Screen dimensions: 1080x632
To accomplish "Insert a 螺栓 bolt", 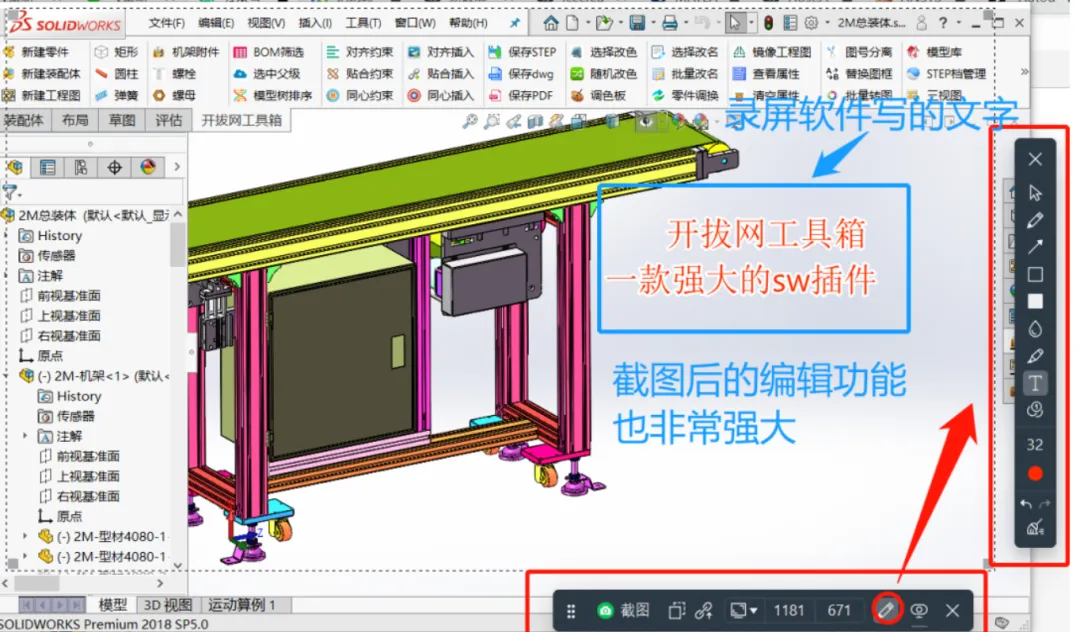I will click(x=175, y=74).
